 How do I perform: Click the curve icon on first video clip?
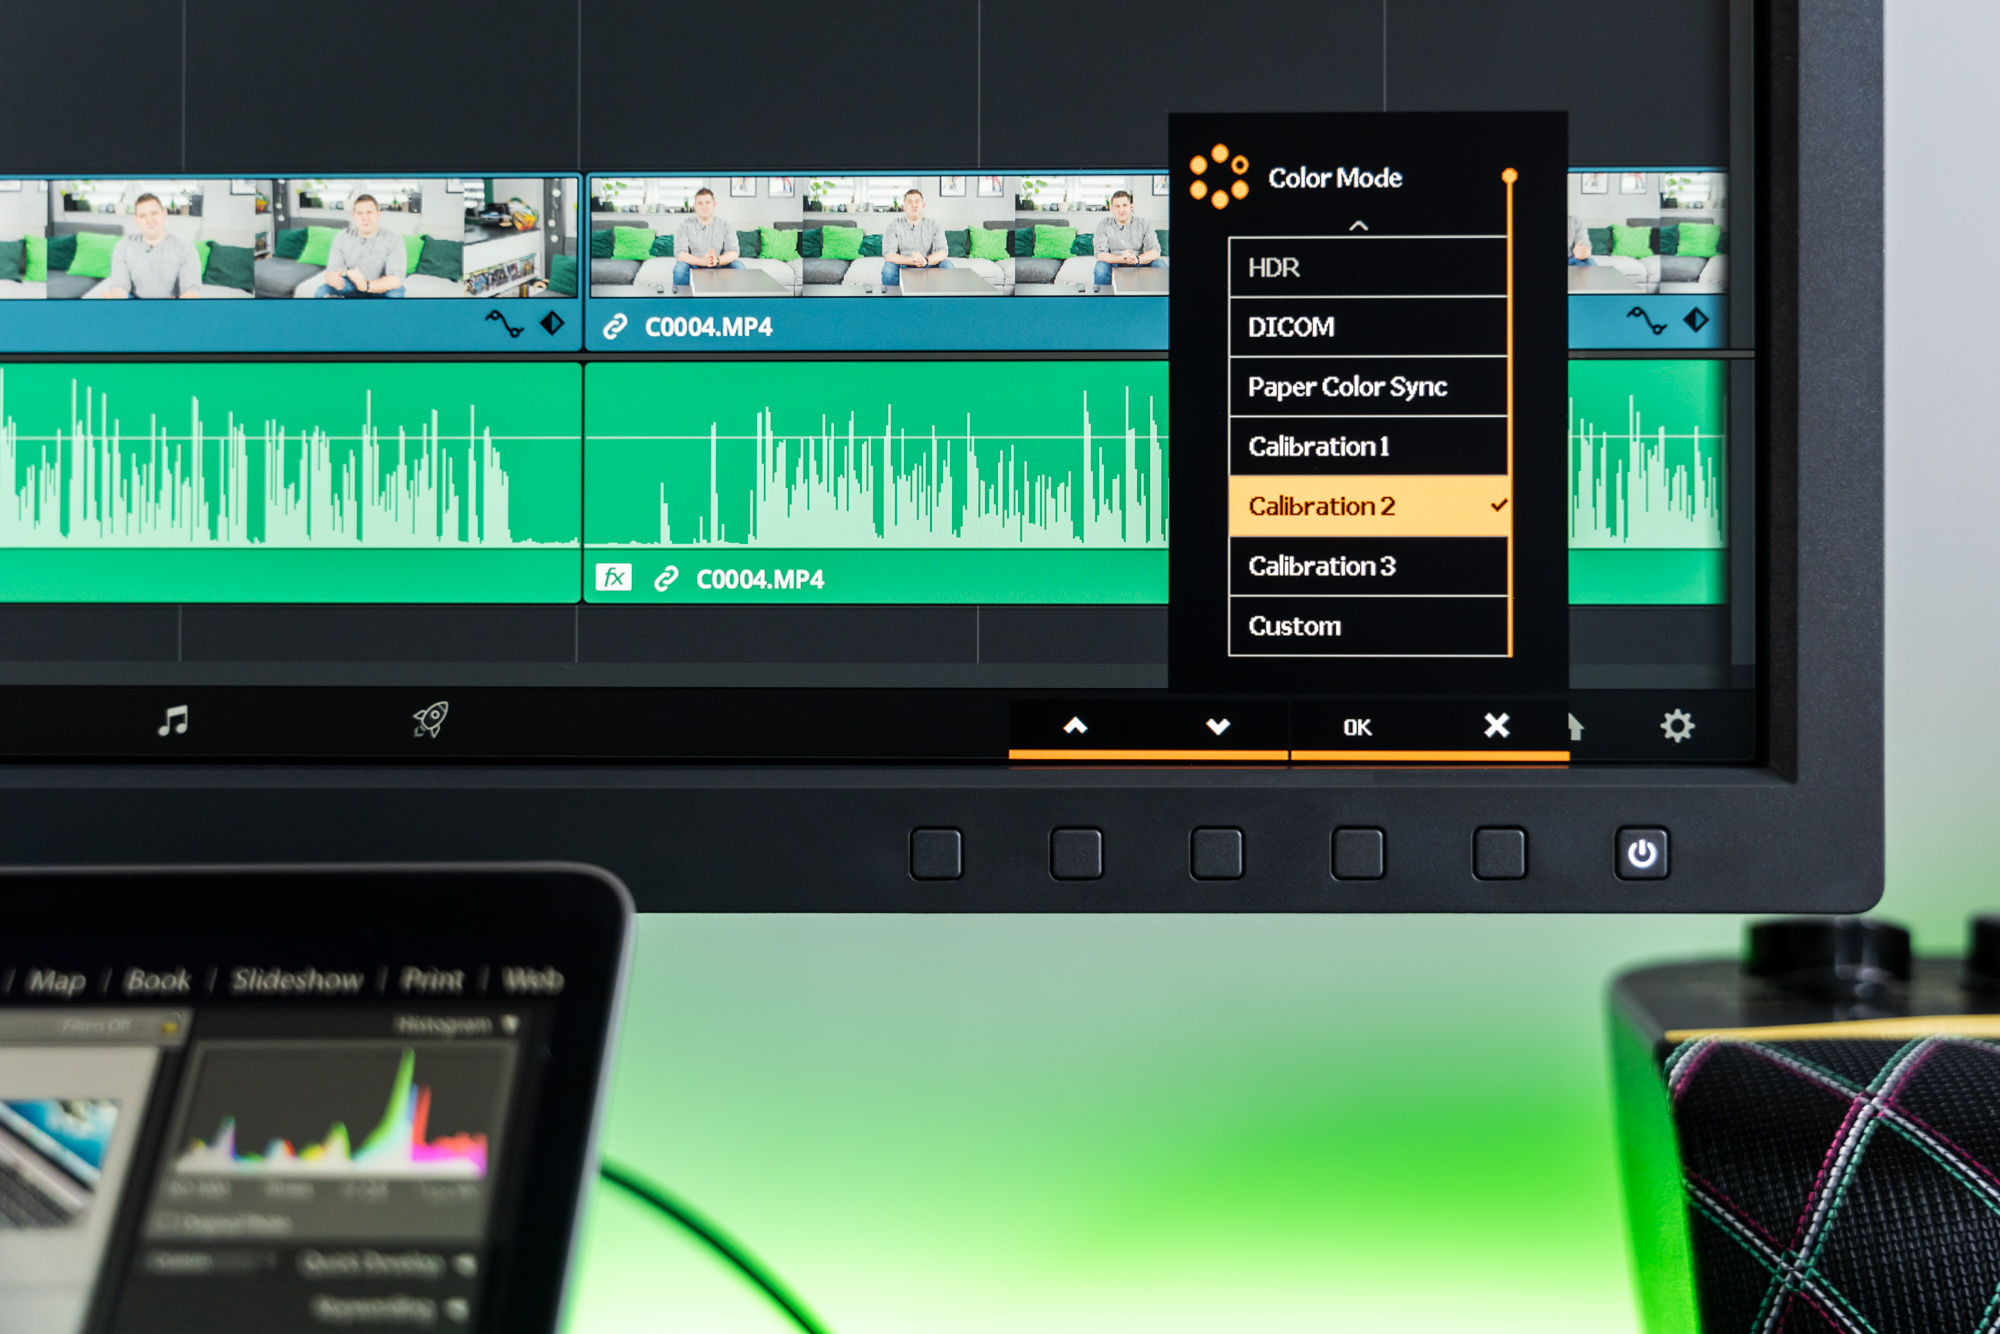(504, 323)
